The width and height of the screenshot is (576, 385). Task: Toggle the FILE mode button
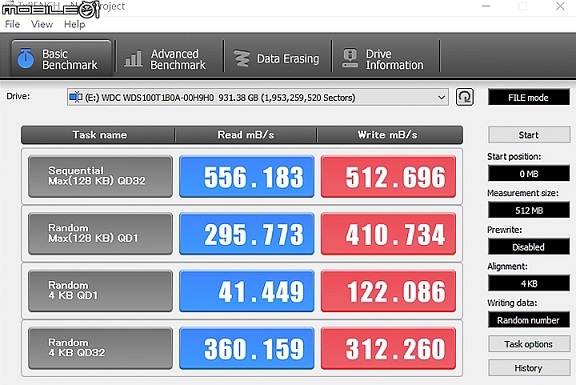coord(529,97)
